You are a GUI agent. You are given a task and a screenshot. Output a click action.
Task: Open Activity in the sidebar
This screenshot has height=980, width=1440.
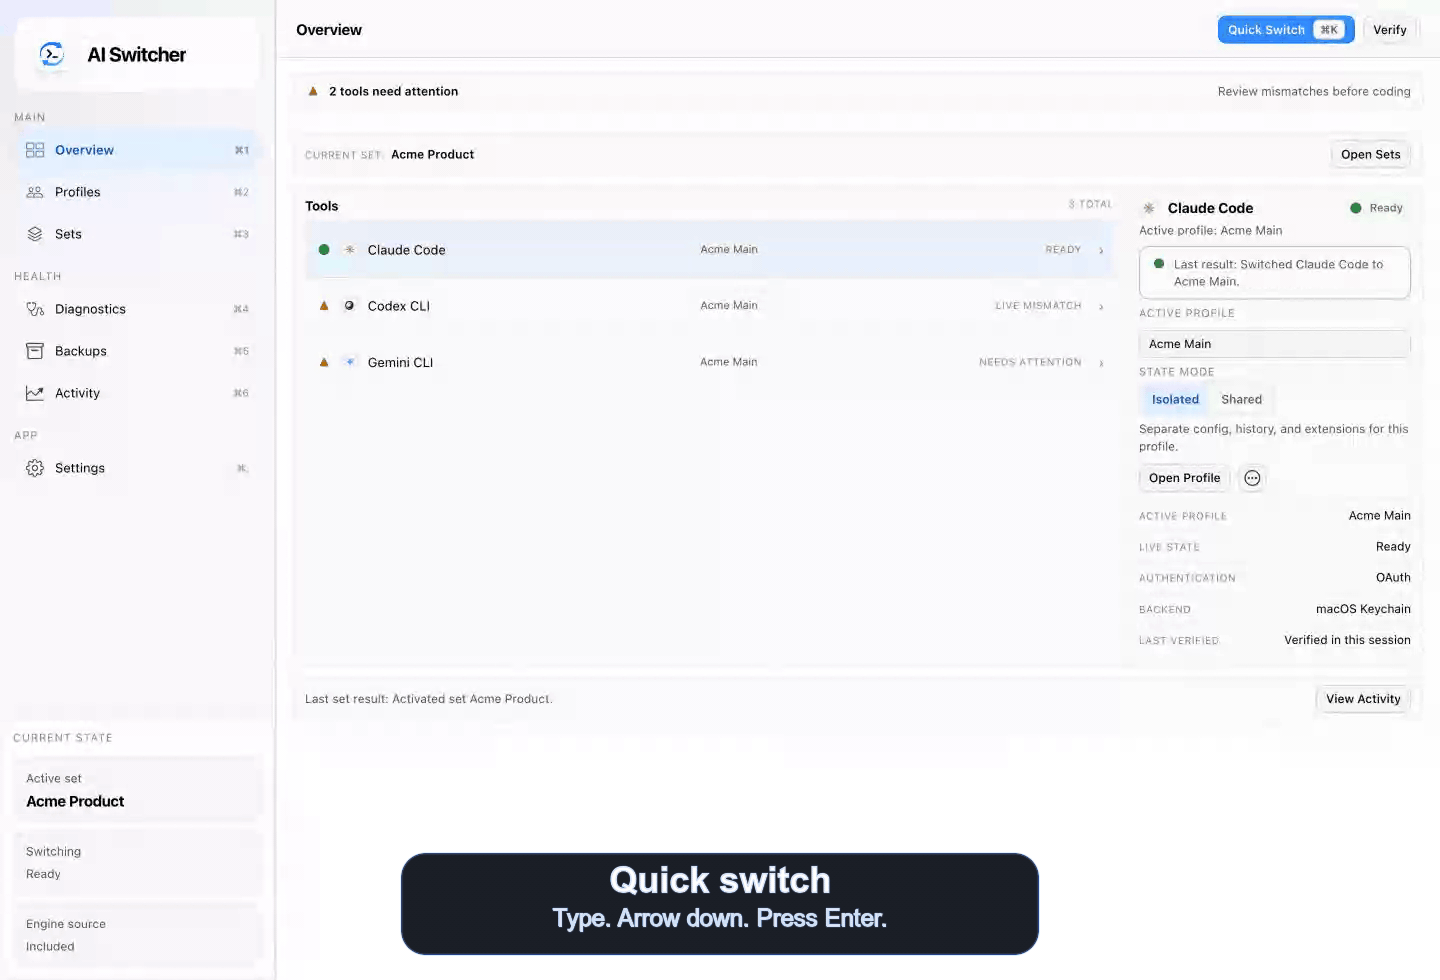pyautogui.click(x=137, y=393)
